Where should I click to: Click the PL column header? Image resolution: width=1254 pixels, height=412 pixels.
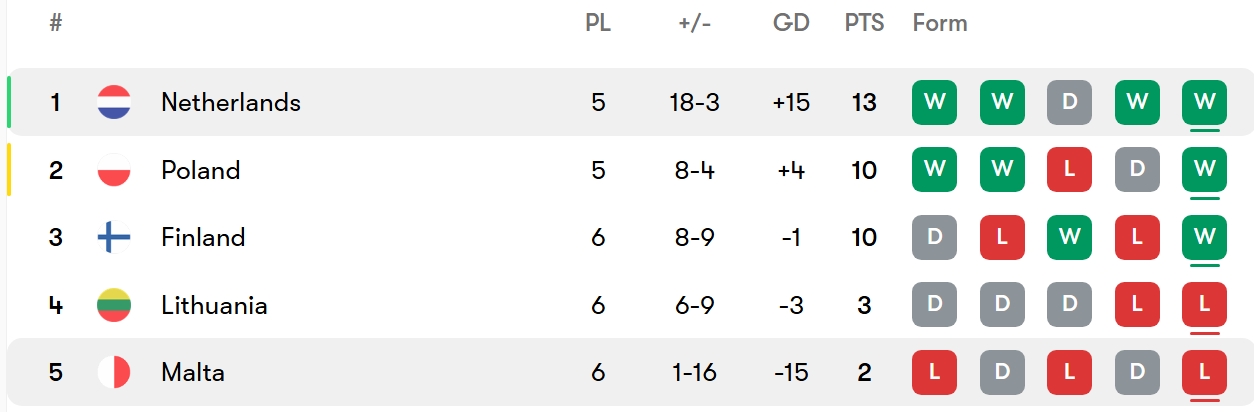(598, 23)
